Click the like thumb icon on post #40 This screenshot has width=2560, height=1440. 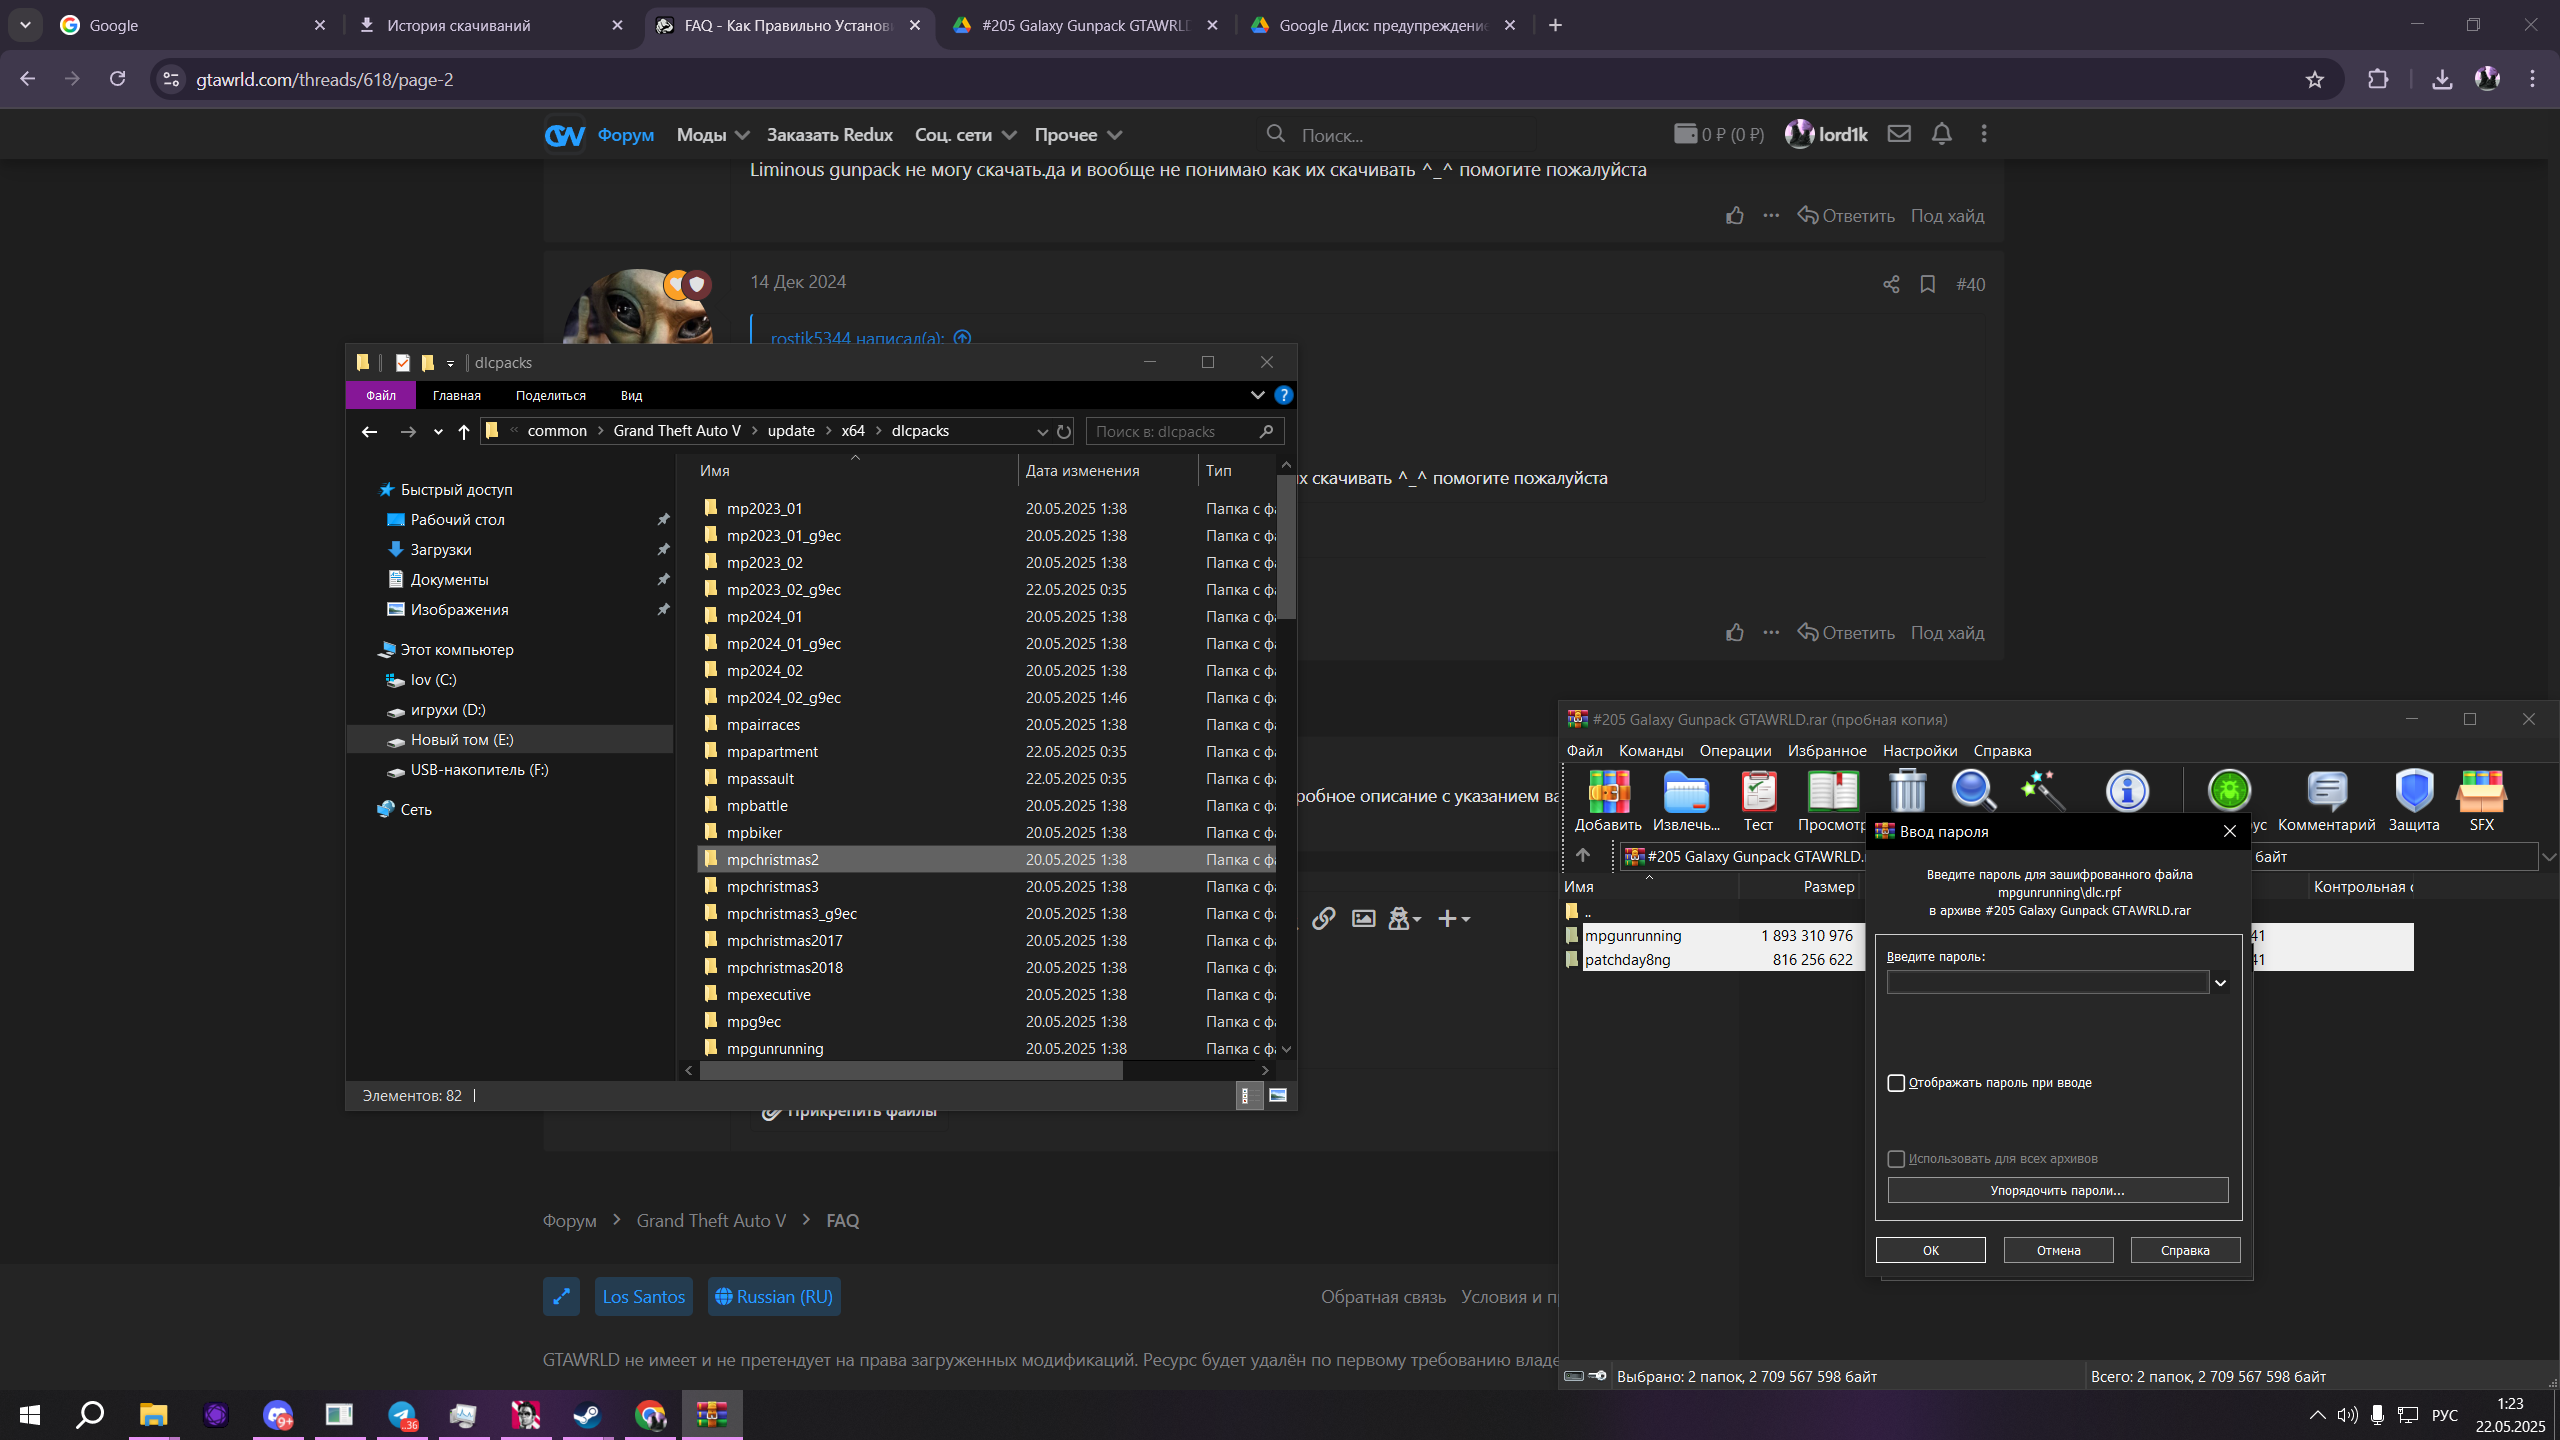coord(1734,633)
